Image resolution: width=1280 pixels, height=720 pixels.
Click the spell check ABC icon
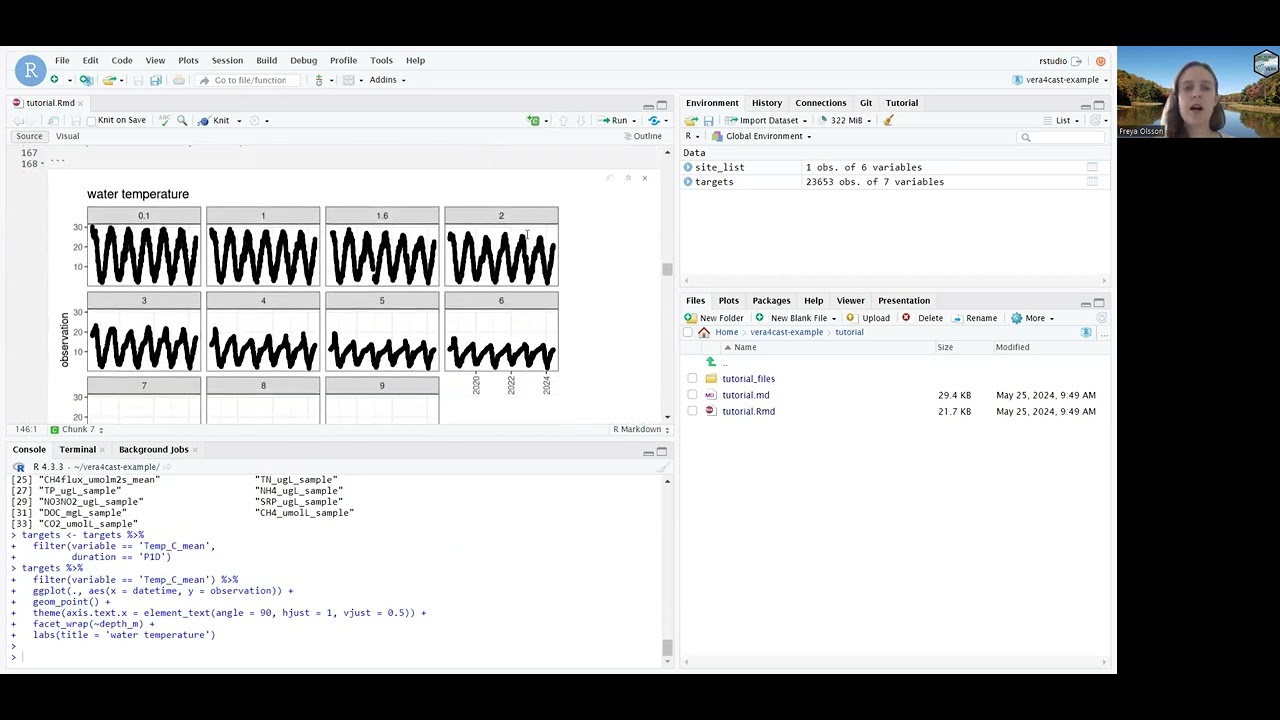[164, 120]
